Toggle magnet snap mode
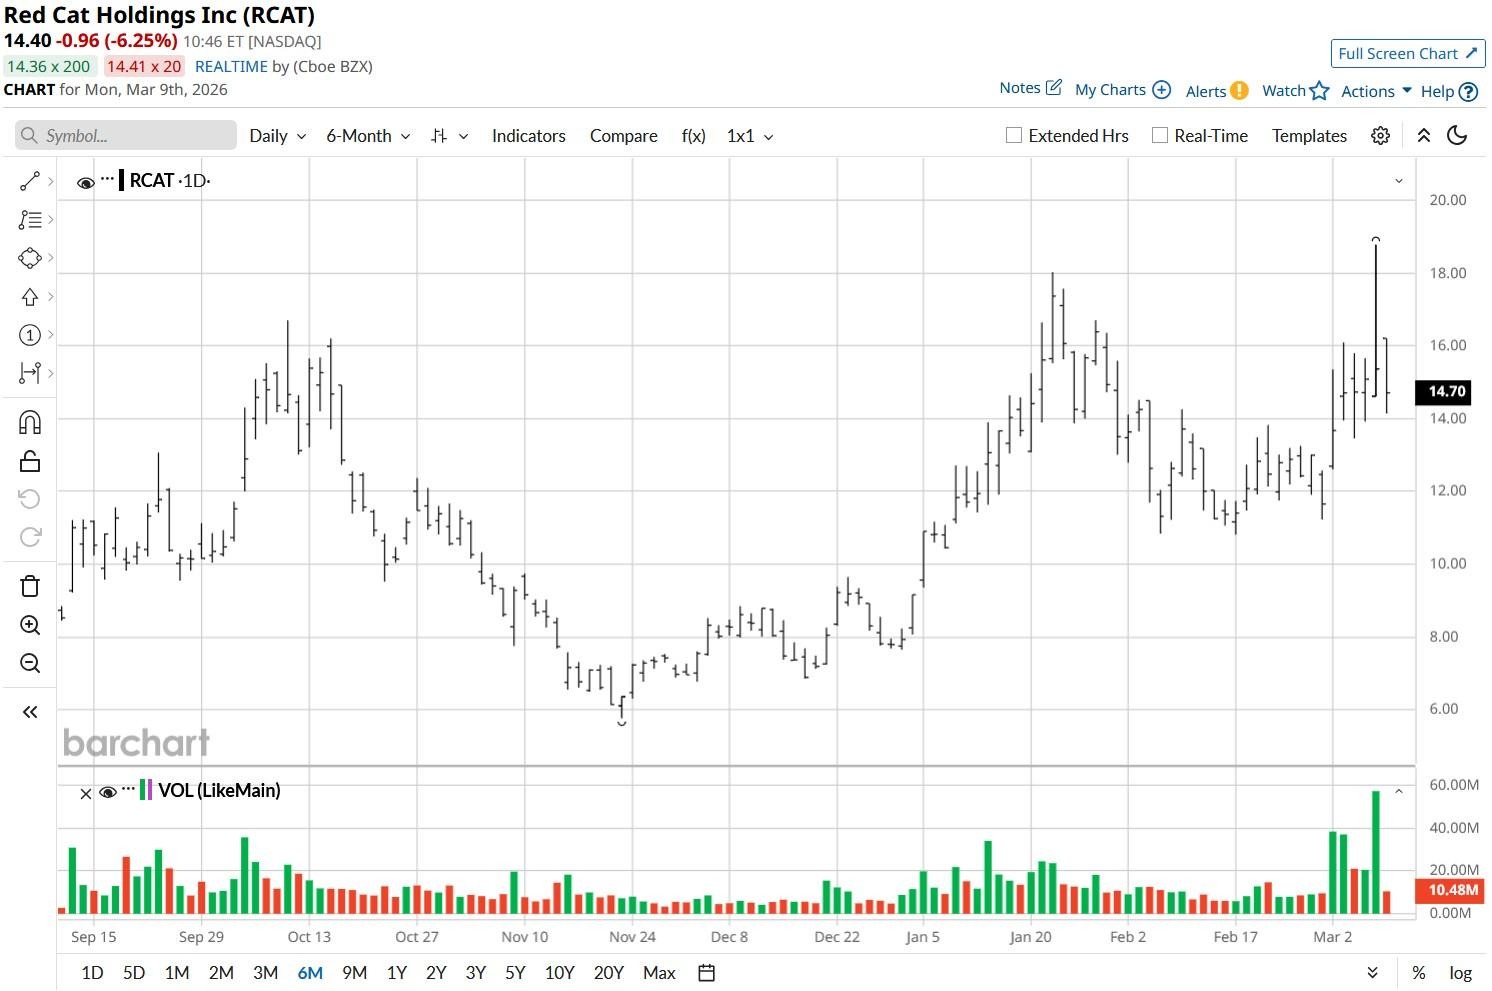Screen dimensions: 1492x991 point(30,422)
